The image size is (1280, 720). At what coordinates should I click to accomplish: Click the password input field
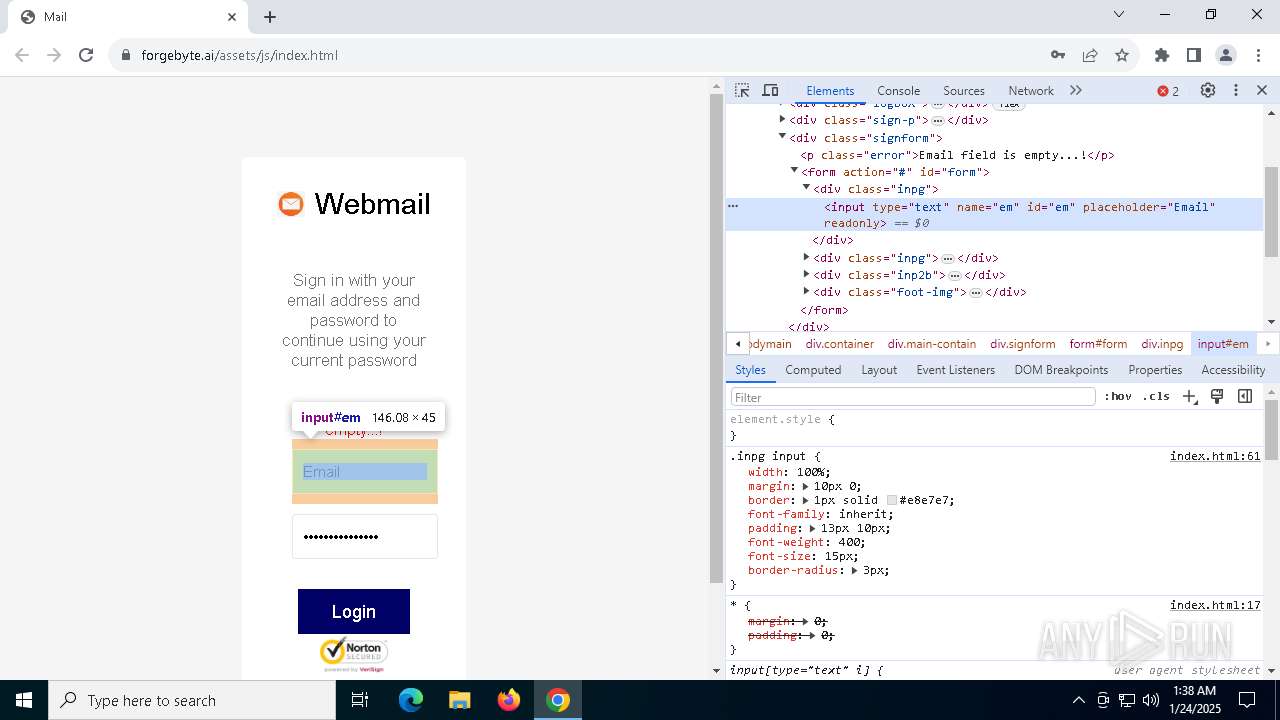(365, 536)
